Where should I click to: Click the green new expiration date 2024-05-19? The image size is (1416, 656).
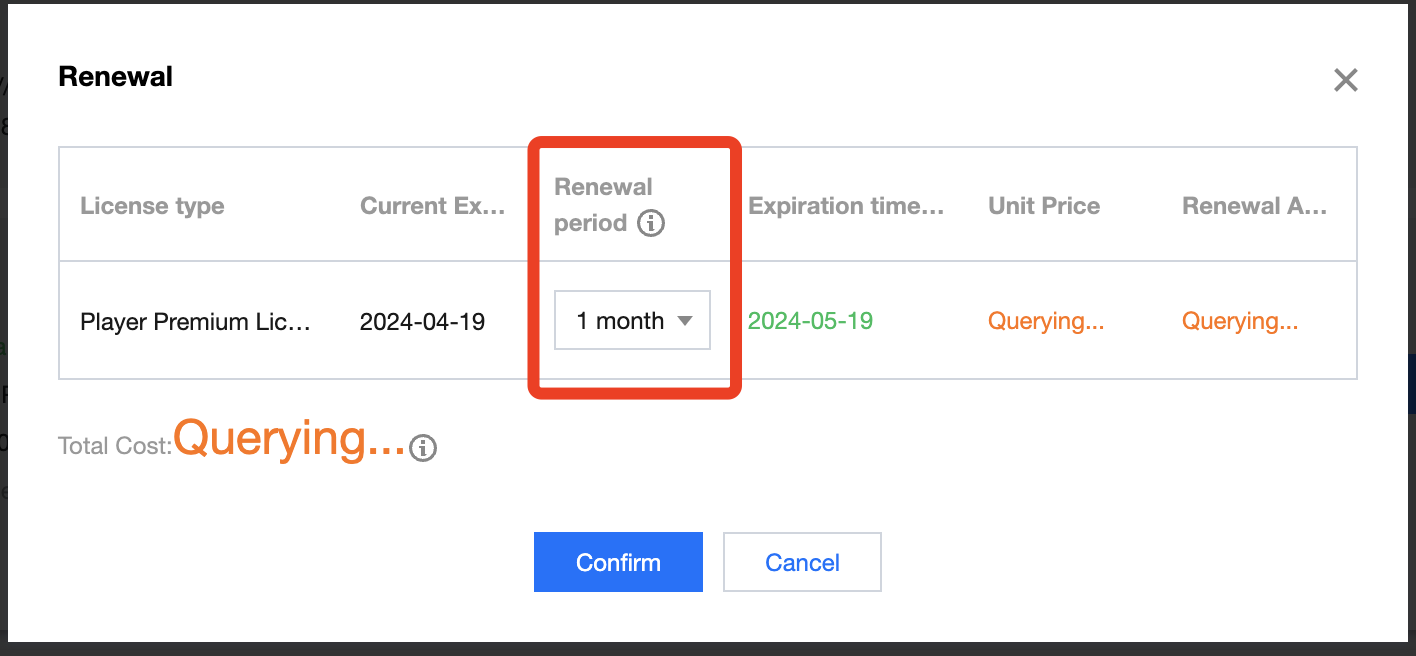click(810, 321)
